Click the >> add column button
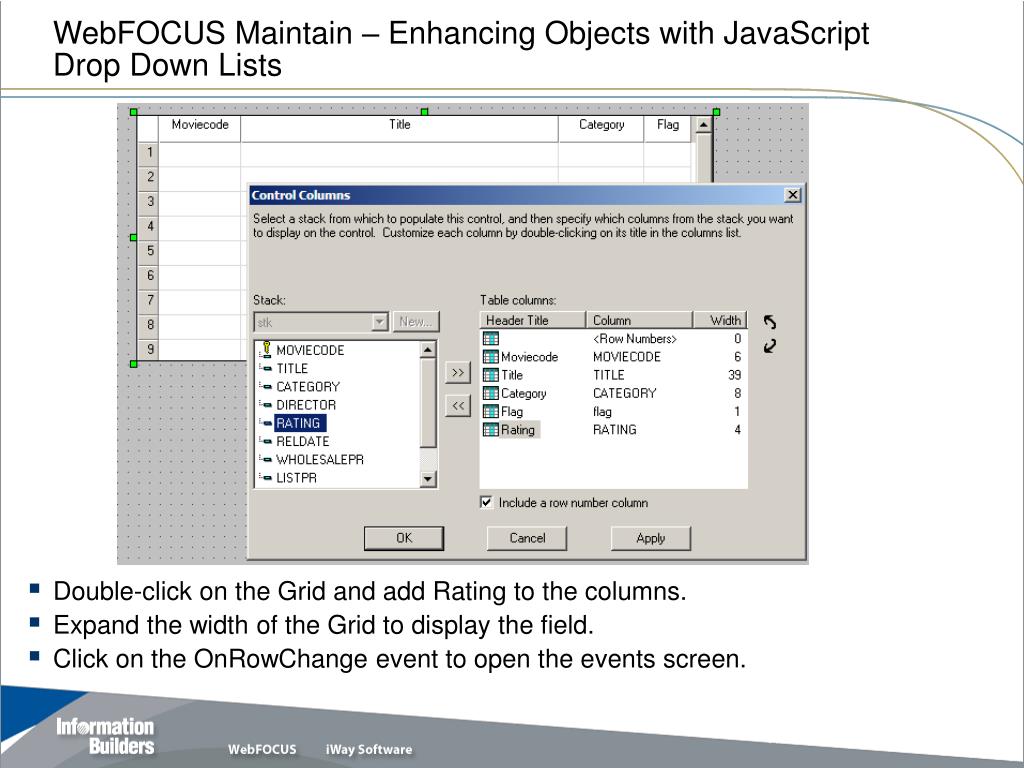 (458, 372)
